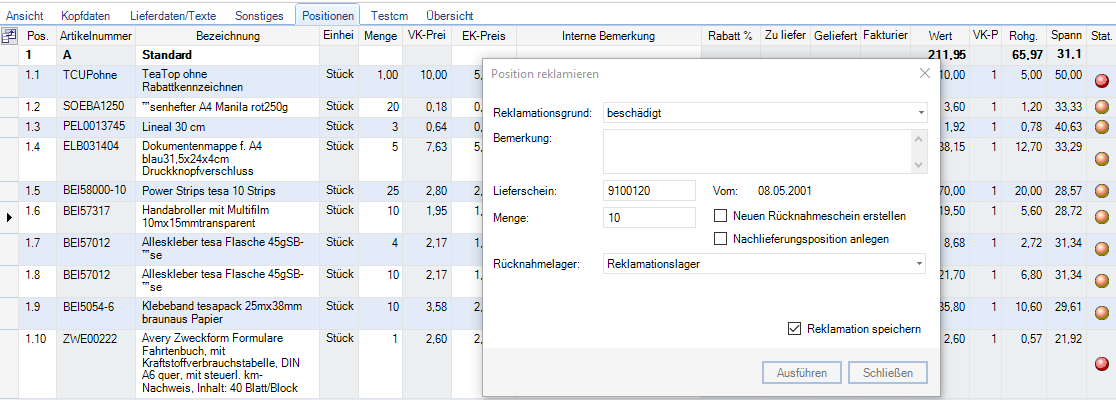Image resolution: width=1116 pixels, height=400 pixels.
Task: Click status ball for Dokumentenmappe row
Action: pyautogui.click(x=1102, y=158)
